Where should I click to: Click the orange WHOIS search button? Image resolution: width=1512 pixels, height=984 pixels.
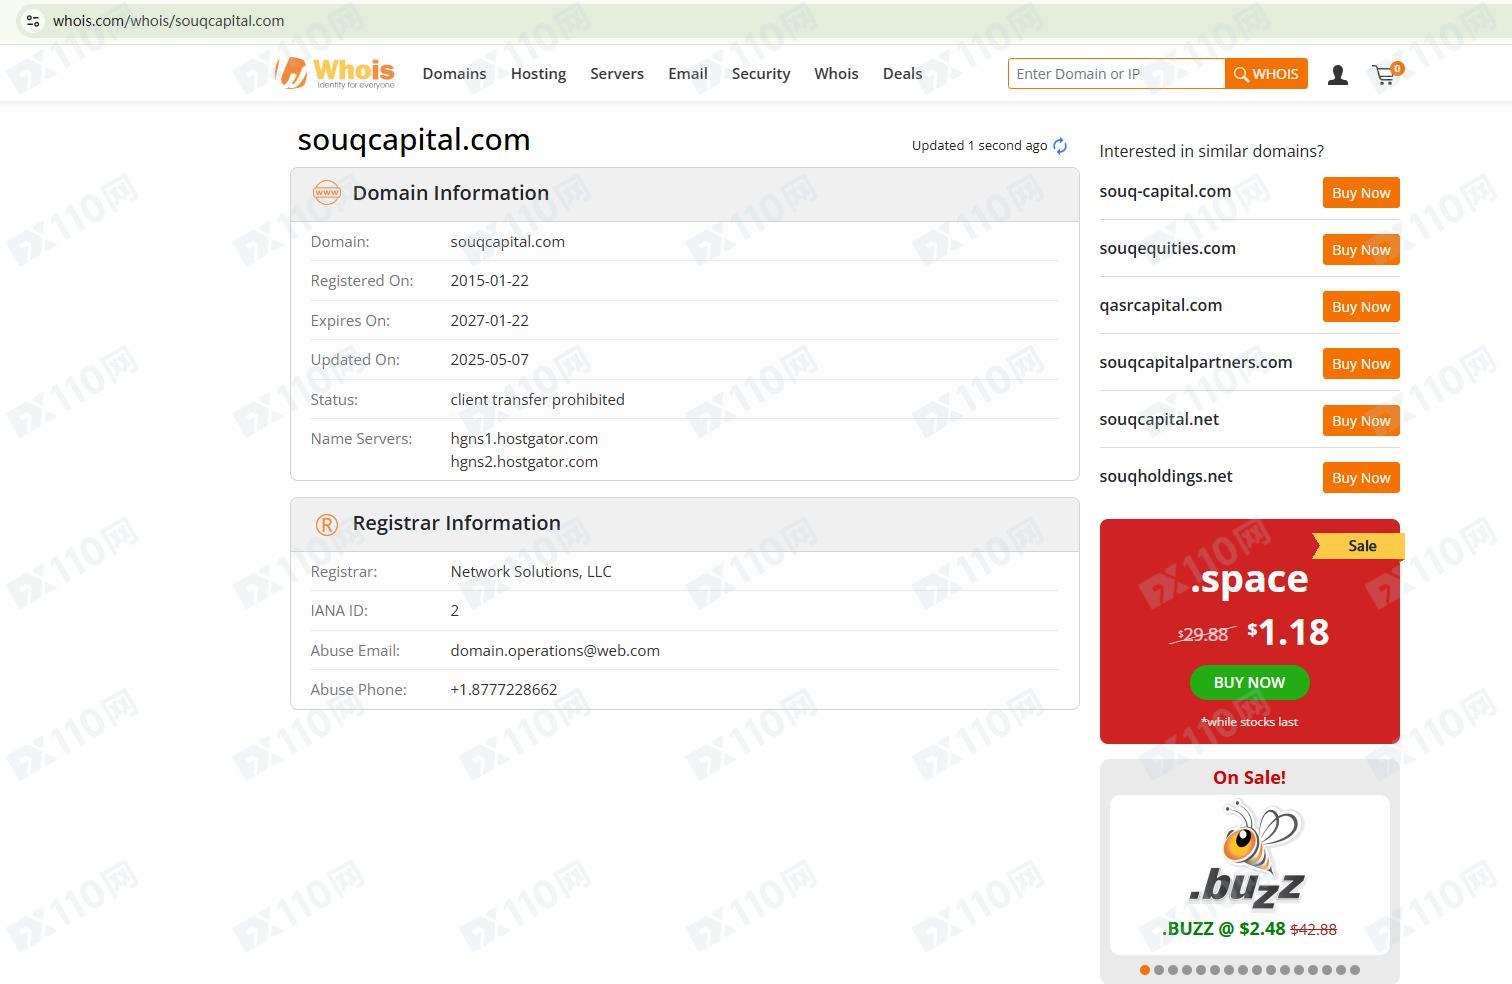tap(1266, 74)
